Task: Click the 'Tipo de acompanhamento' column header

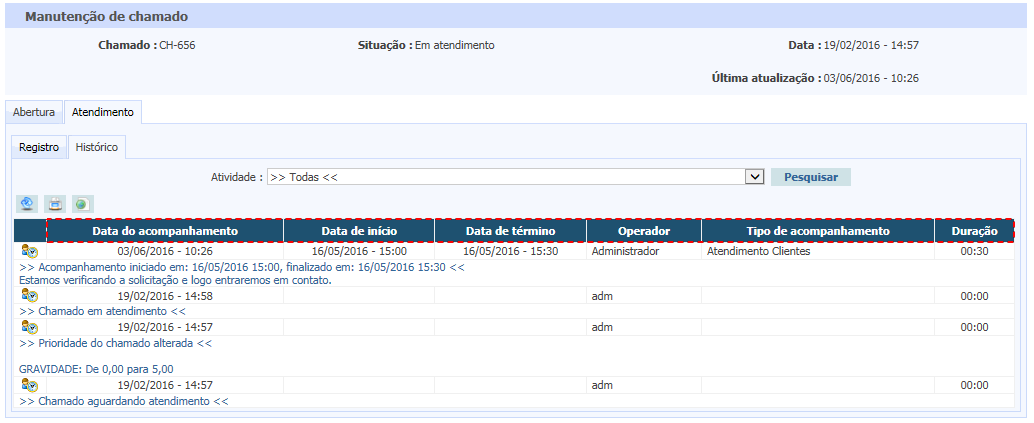Action: click(x=818, y=231)
